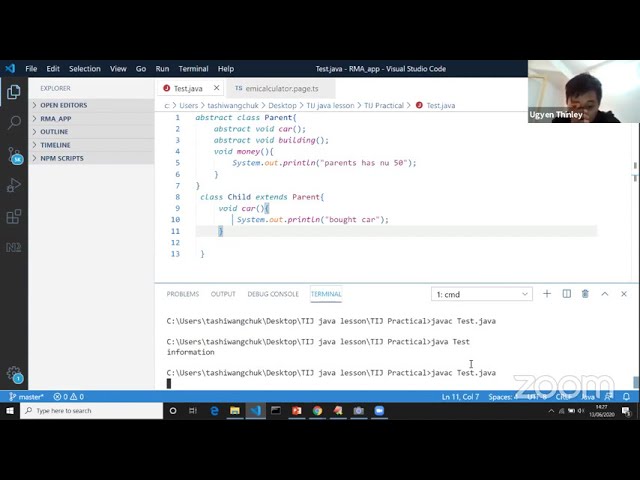Open Source Control view with 5K badge
The width and height of the screenshot is (640, 480).
click(x=15, y=155)
